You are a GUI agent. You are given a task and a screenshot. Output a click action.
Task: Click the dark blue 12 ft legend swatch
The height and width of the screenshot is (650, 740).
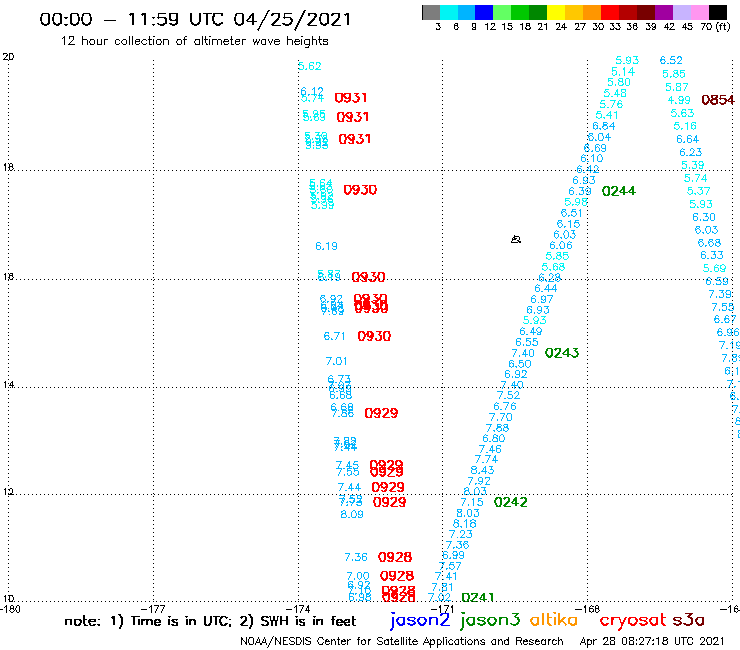(484, 12)
